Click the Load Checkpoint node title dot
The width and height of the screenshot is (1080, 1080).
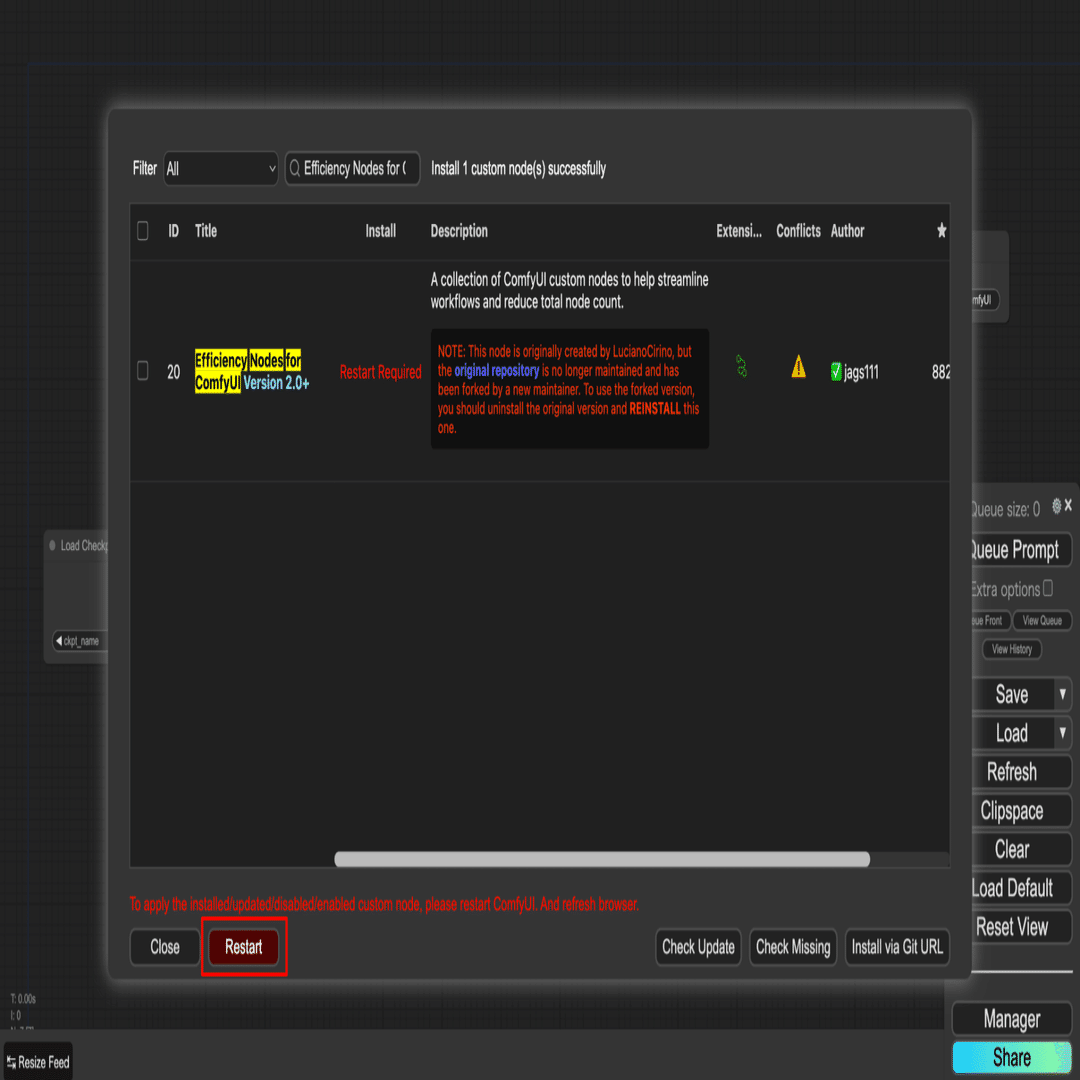coord(52,546)
